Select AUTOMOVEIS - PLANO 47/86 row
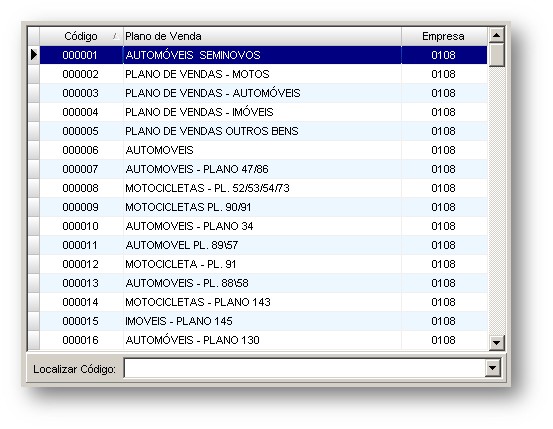This screenshot has width=553, height=429. [x=263, y=169]
